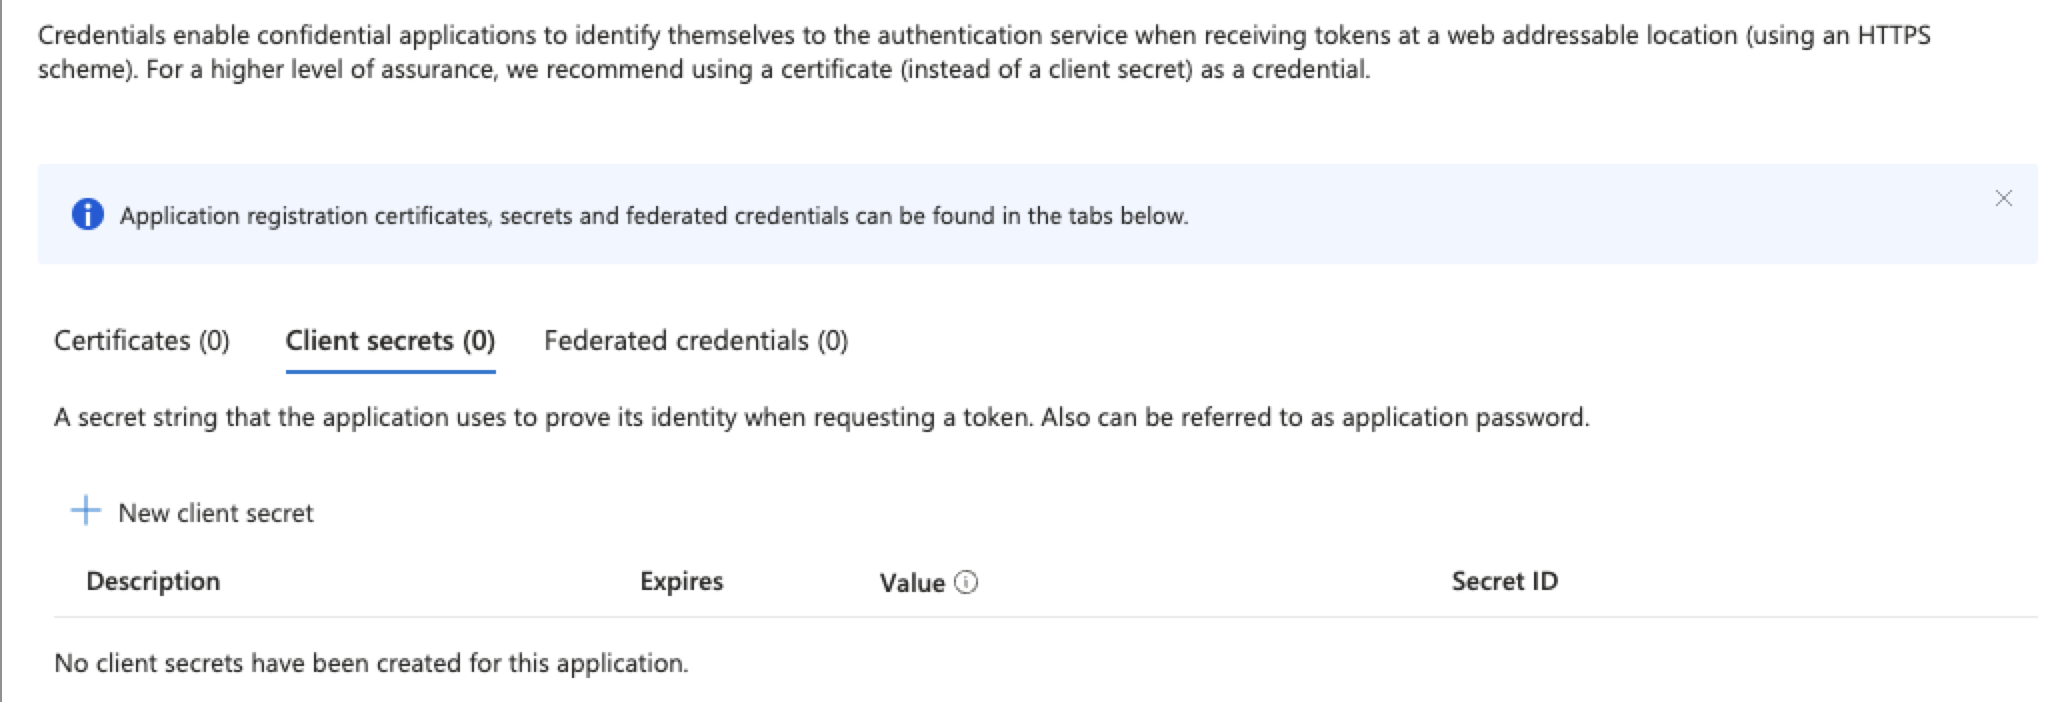Click the info icon beside Value
This screenshot has width=2064, height=702.
(x=966, y=582)
